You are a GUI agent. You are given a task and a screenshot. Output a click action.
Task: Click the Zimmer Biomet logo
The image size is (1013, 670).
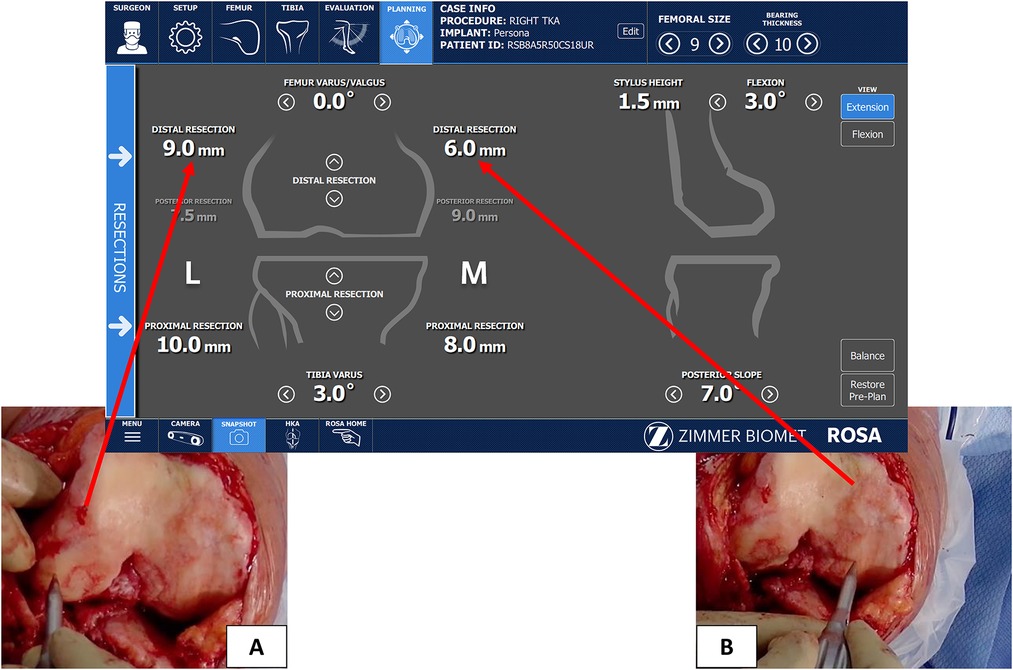coord(725,436)
